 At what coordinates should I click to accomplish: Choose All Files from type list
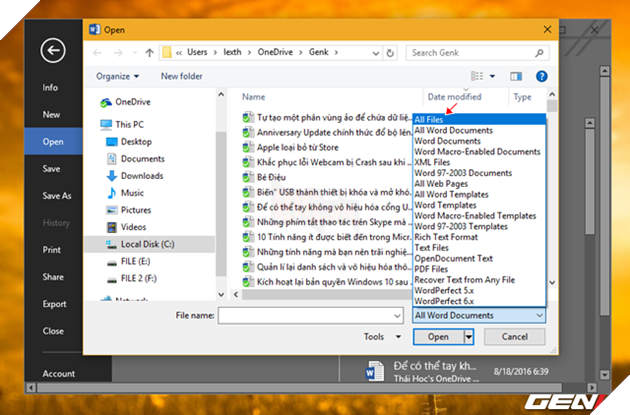click(x=433, y=120)
